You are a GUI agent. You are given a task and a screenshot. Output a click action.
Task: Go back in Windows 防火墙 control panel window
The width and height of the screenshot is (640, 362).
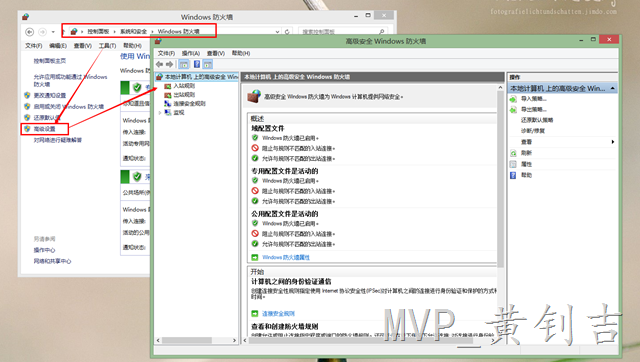29,32
